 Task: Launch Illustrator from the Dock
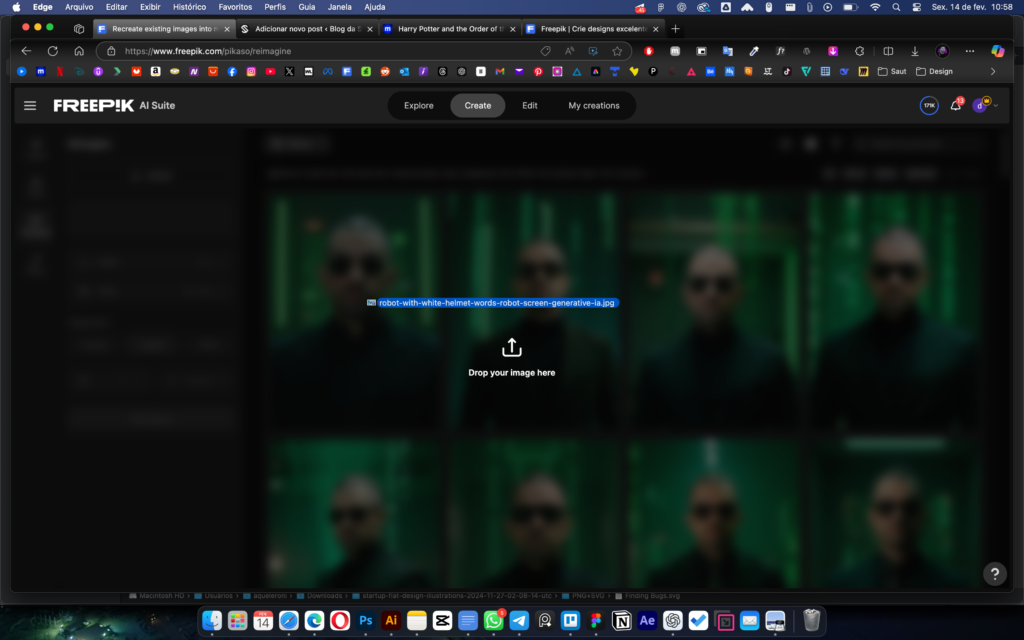(391, 620)
